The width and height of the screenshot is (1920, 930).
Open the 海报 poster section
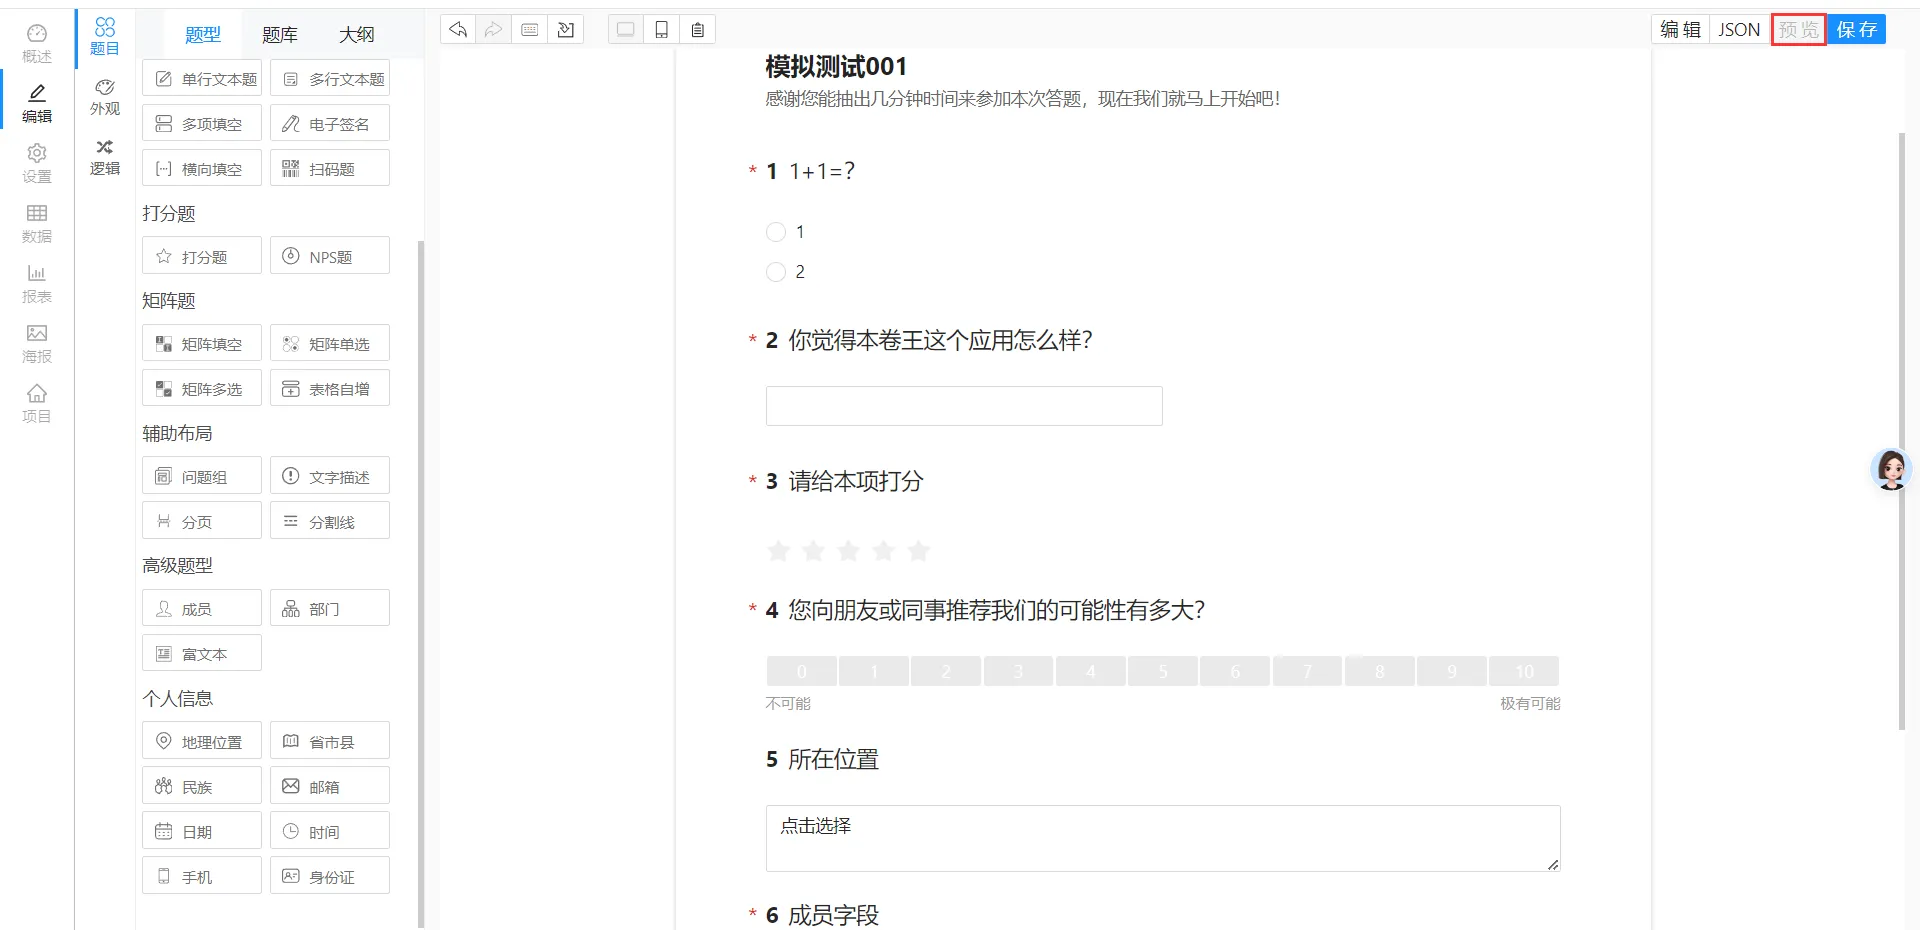tap(37, 344)
